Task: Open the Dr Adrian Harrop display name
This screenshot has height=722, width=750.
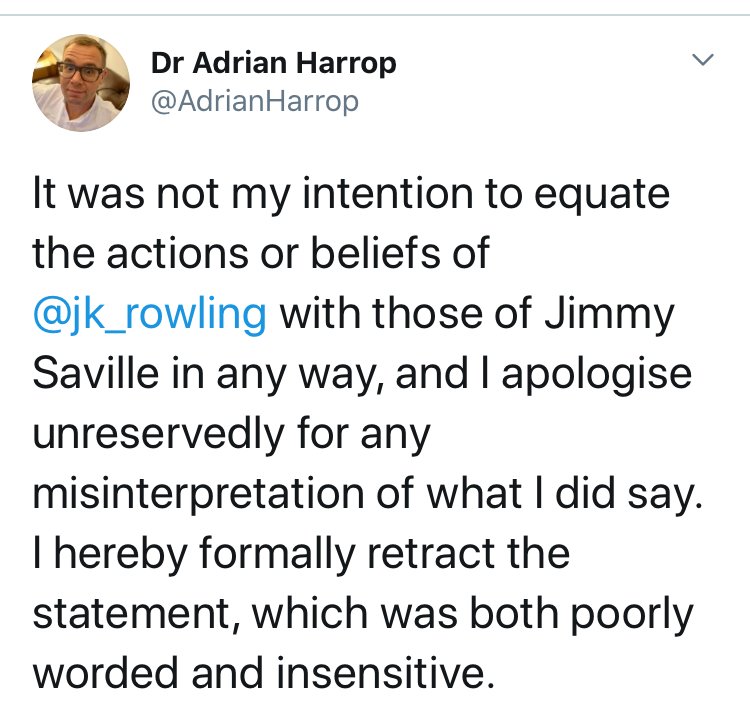Action: tap(274, 64)
